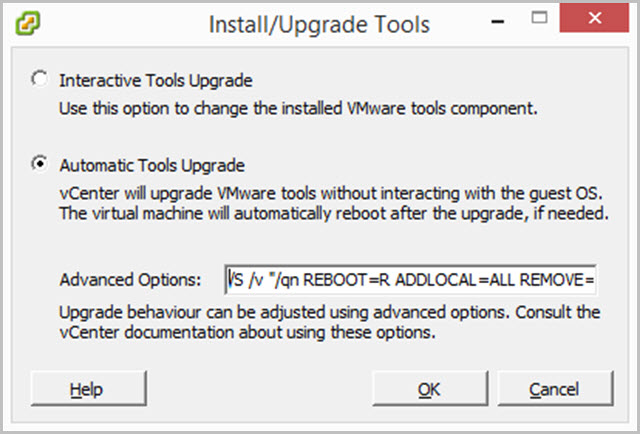Select the Automatic Tools Upgrade radio circle

(40, 164)
